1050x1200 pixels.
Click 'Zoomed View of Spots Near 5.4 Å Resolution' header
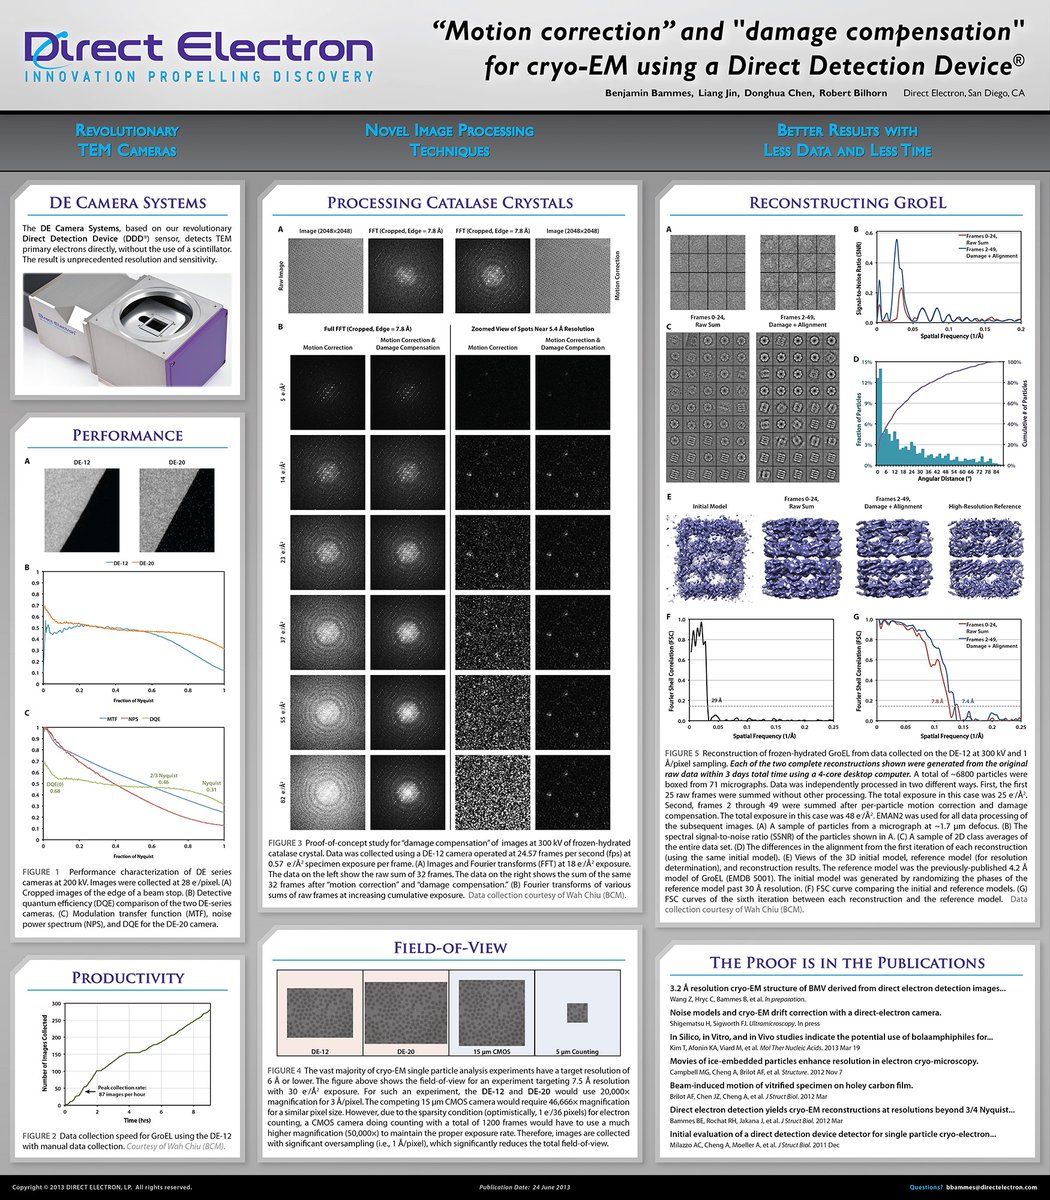[x=532, y=328]
